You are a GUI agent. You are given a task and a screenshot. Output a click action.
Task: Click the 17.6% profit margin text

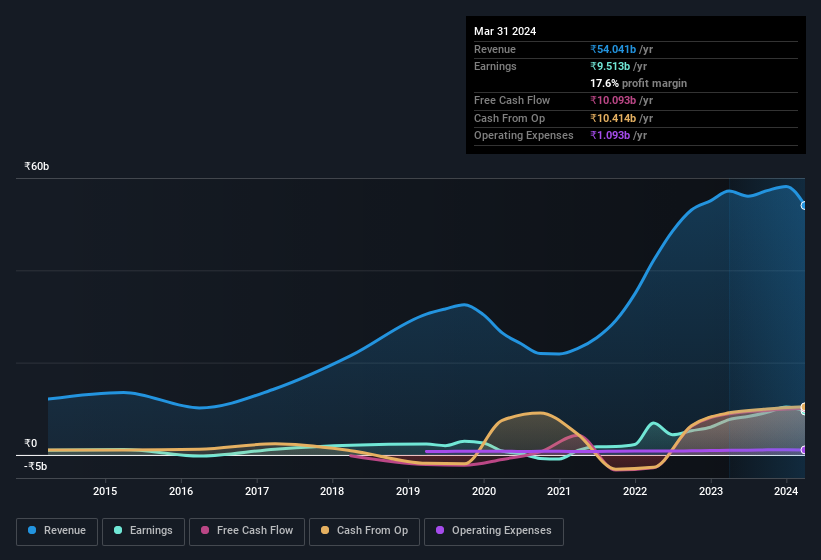point(638,83)
